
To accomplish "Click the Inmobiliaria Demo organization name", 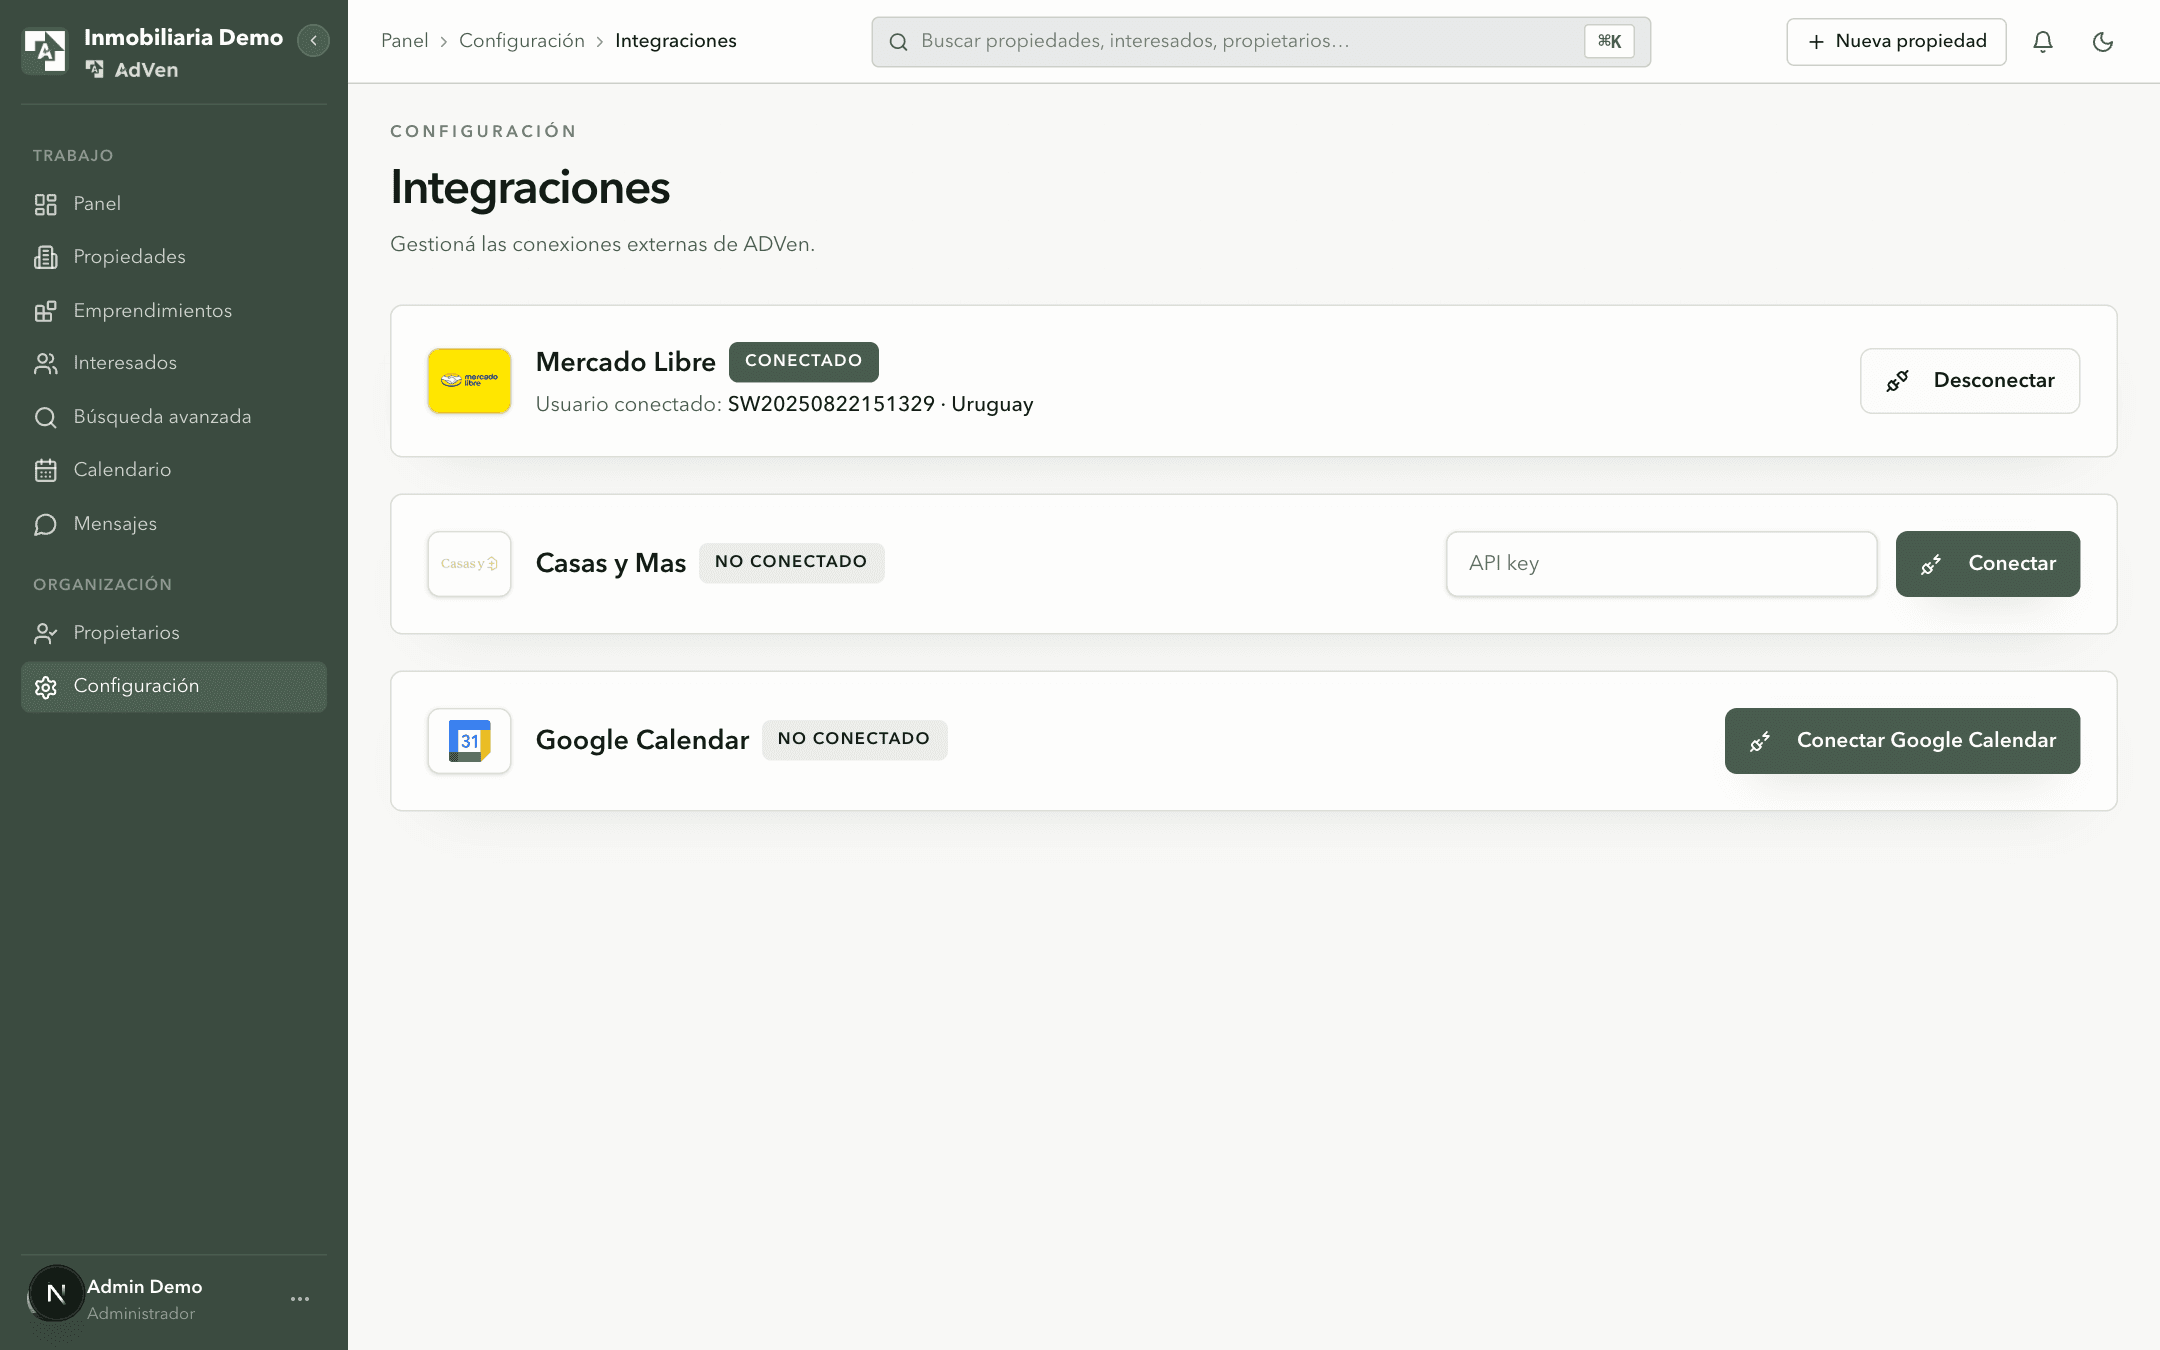I will point(184,38).
